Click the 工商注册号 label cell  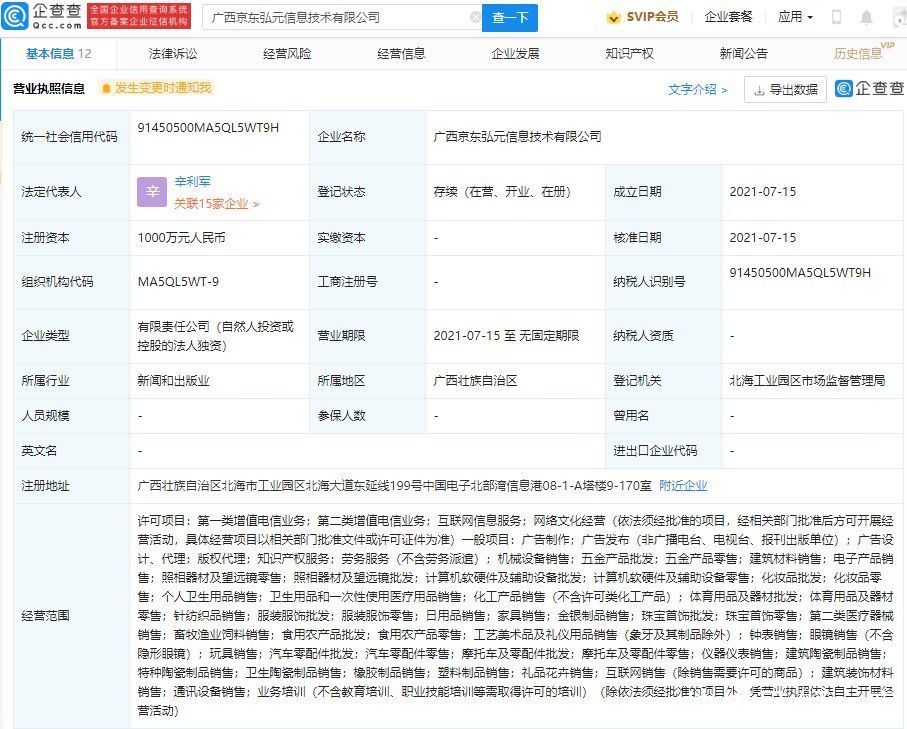point(367,282)
